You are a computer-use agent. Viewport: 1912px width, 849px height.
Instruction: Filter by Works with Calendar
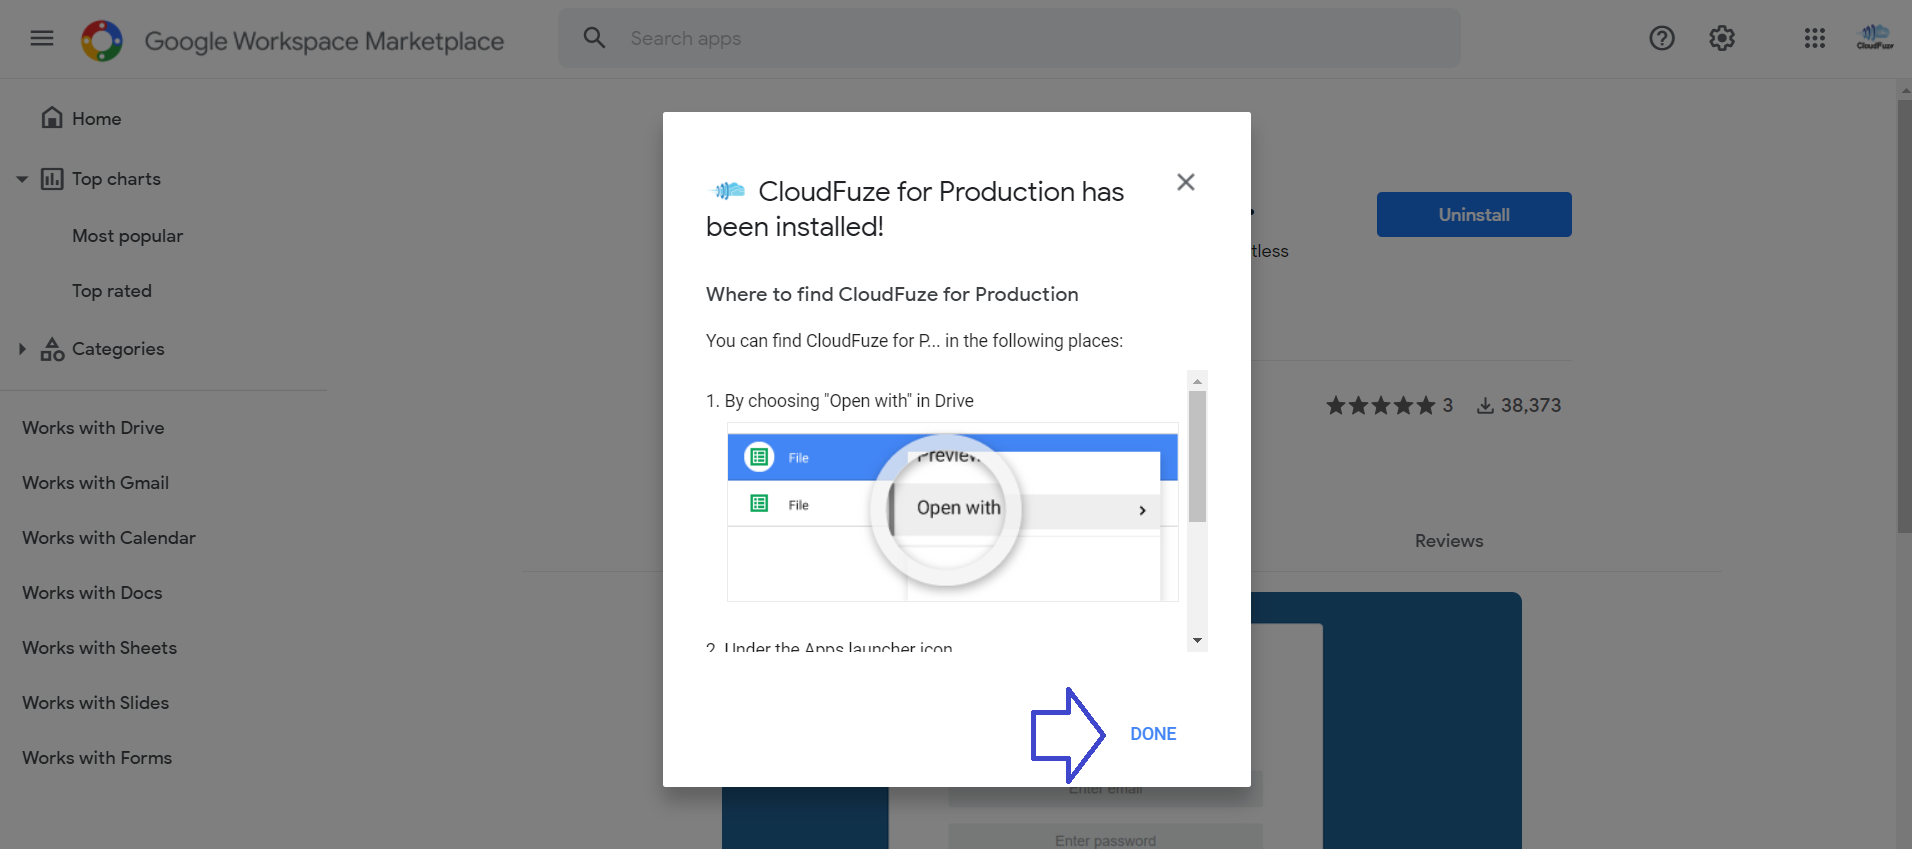109,538
